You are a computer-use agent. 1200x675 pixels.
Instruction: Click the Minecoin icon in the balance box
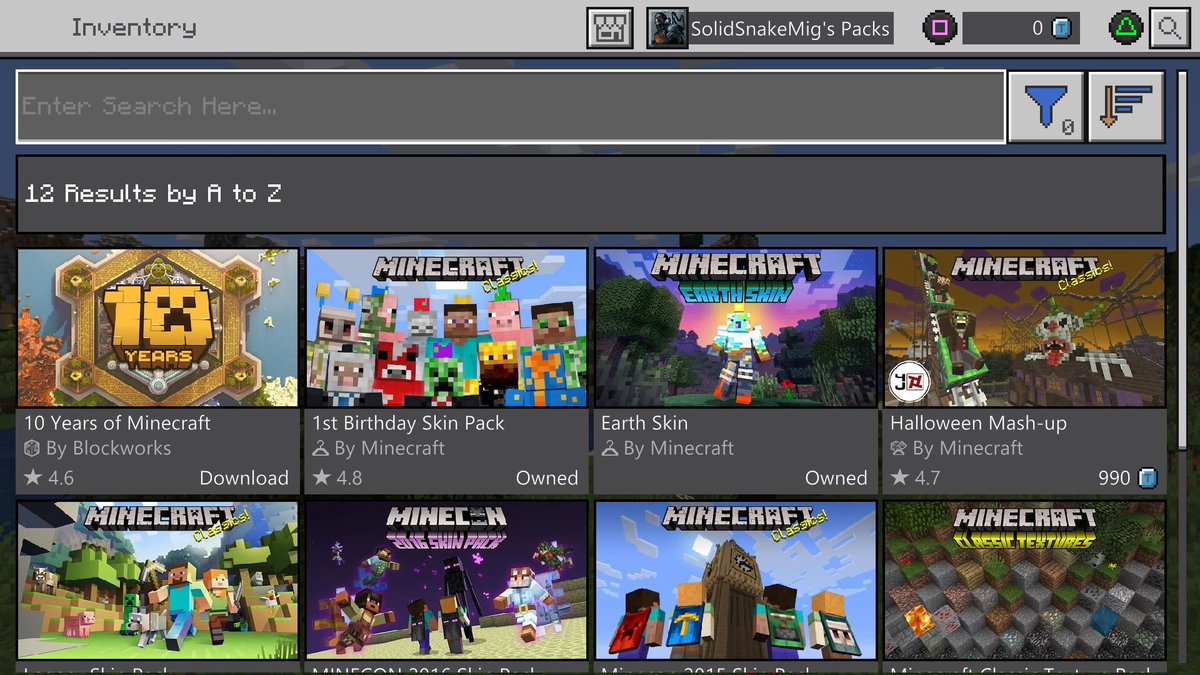1062,29
